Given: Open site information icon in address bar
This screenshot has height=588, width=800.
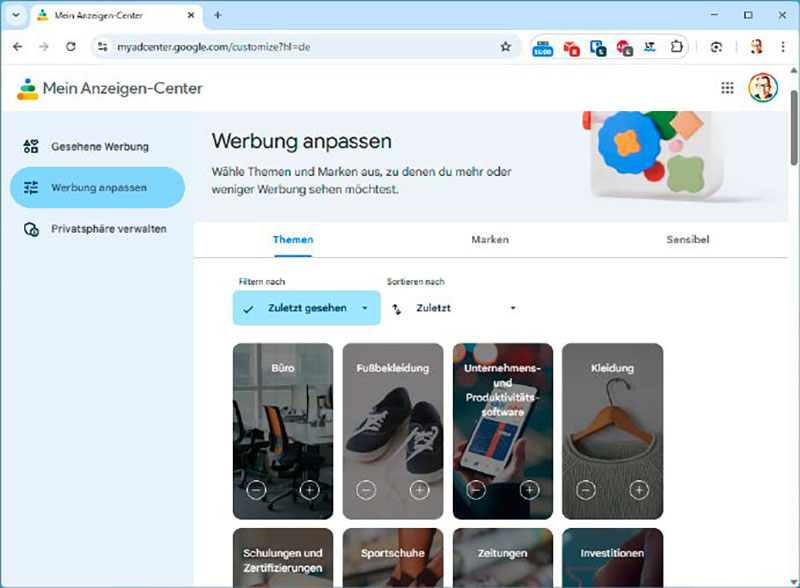Looking at the screenshot, I should [103, 46].
